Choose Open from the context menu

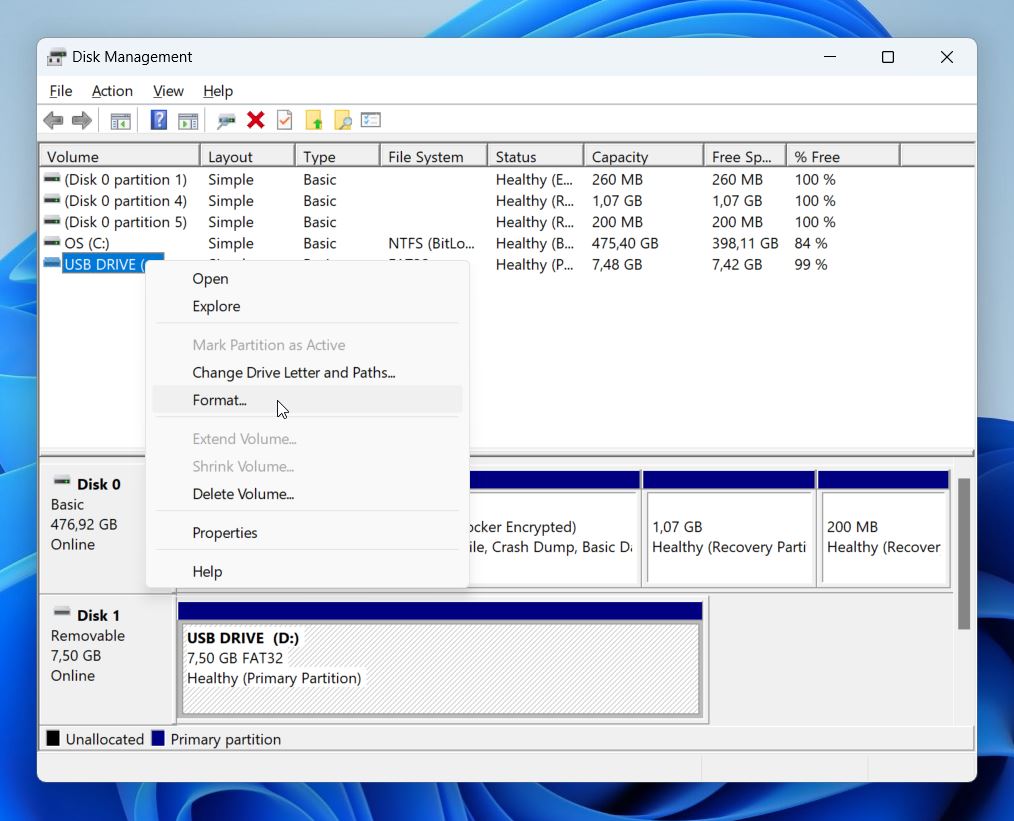307,279
